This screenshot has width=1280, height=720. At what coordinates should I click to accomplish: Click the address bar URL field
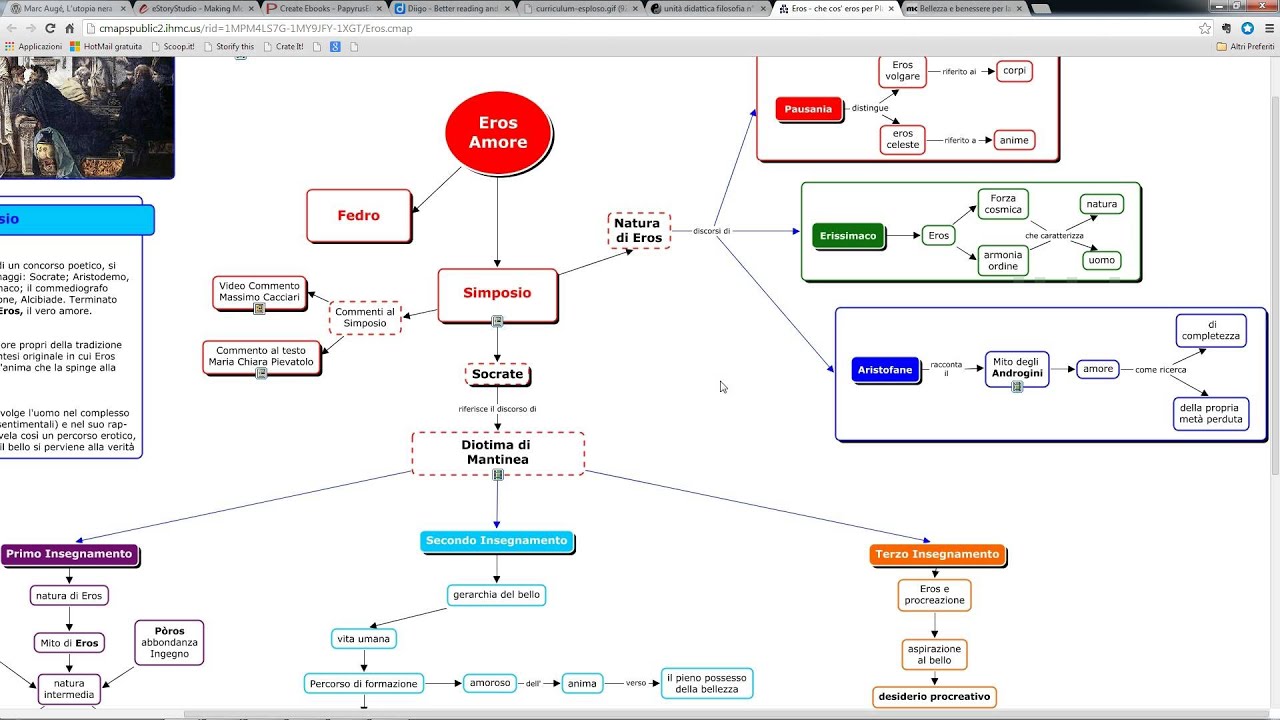(640, 28)
